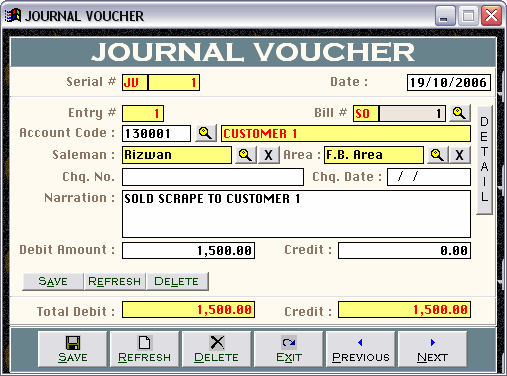The height and width of the screenshot is (376, 507).
Task: Refresh the form using bottom Refresh button
Action: tap(144, 349)
